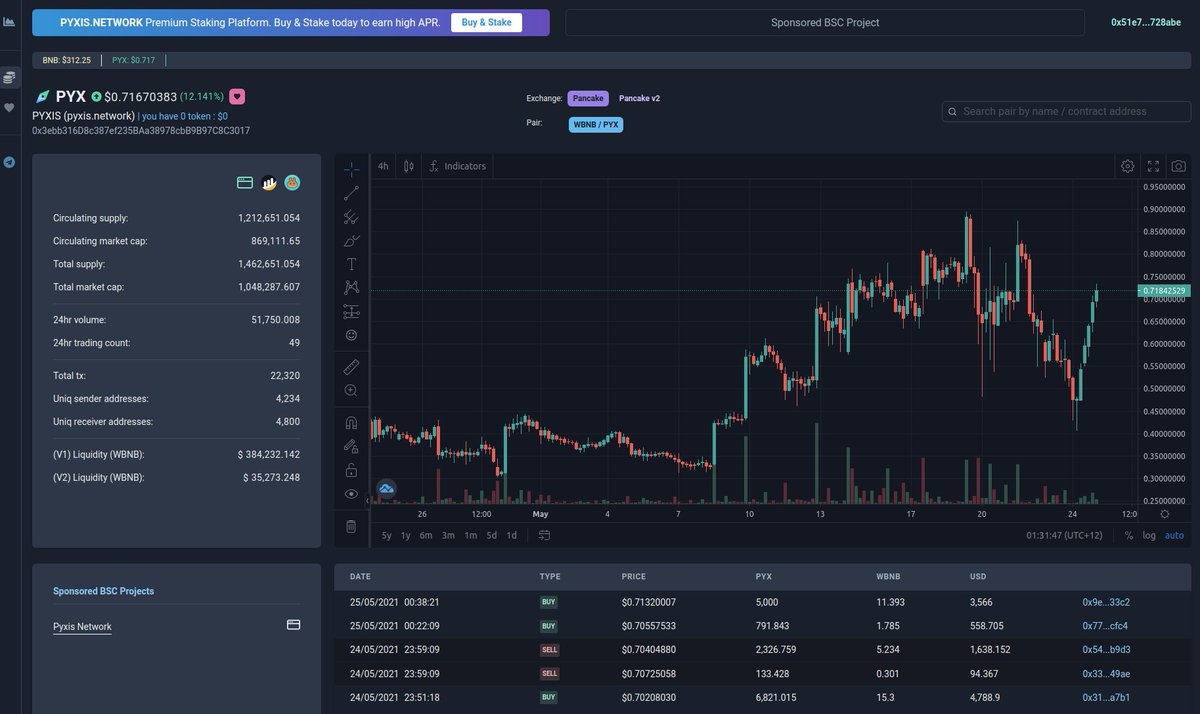Switch price scale to log mode
The image size is (1200, 714).
(x=1148, y=535)
